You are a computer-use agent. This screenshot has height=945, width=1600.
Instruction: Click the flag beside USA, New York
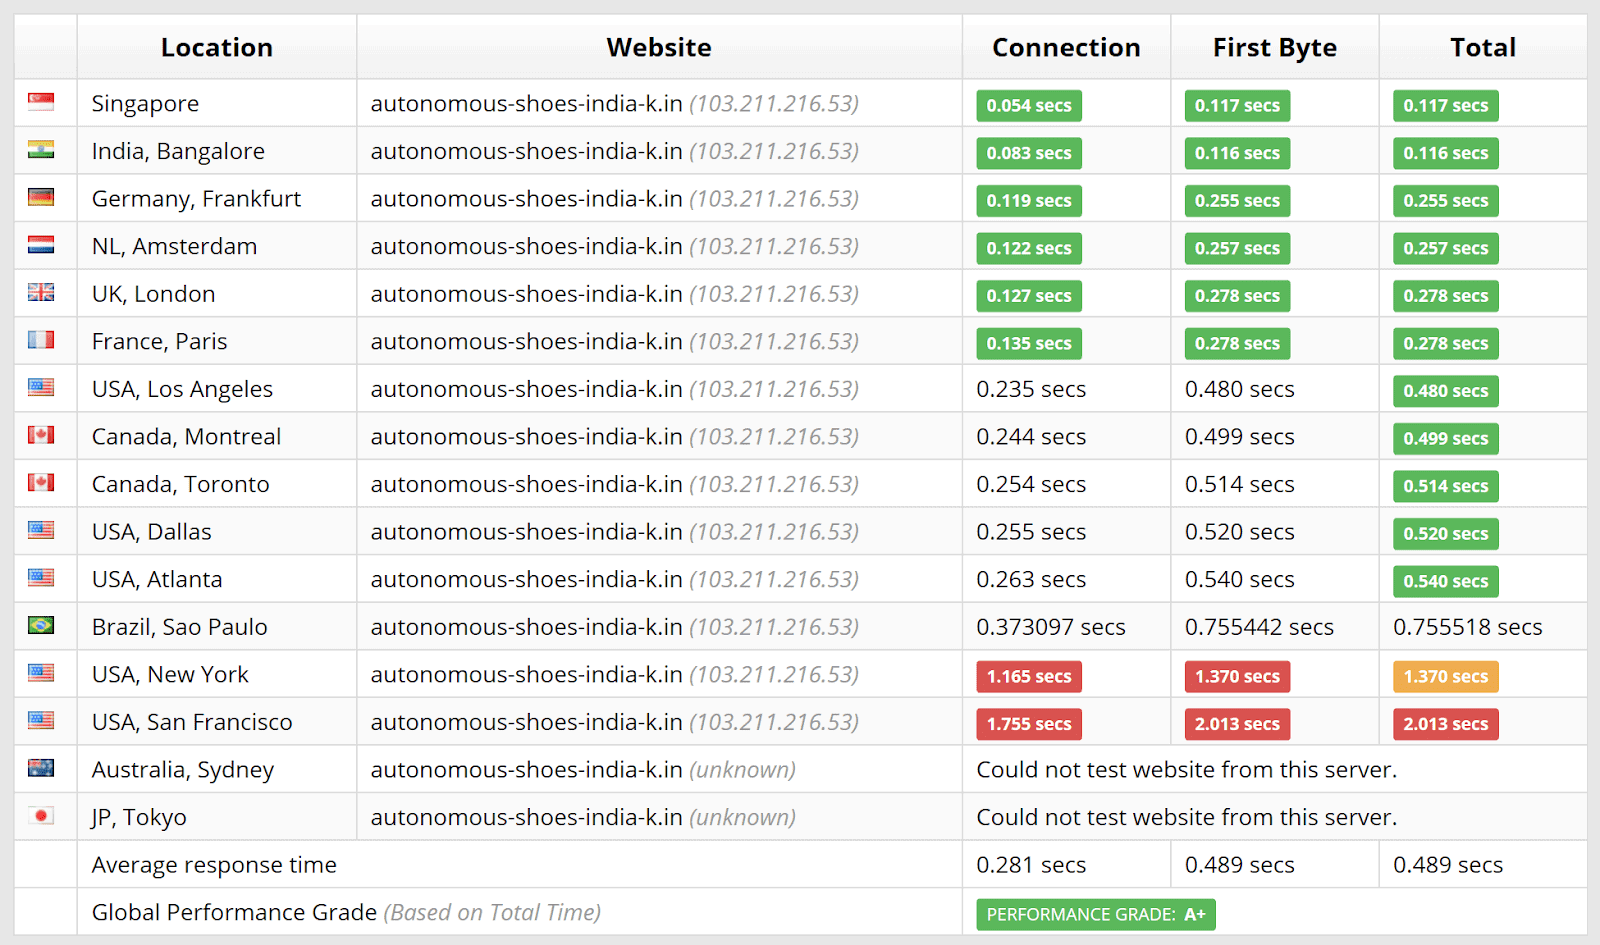(41, 673)
